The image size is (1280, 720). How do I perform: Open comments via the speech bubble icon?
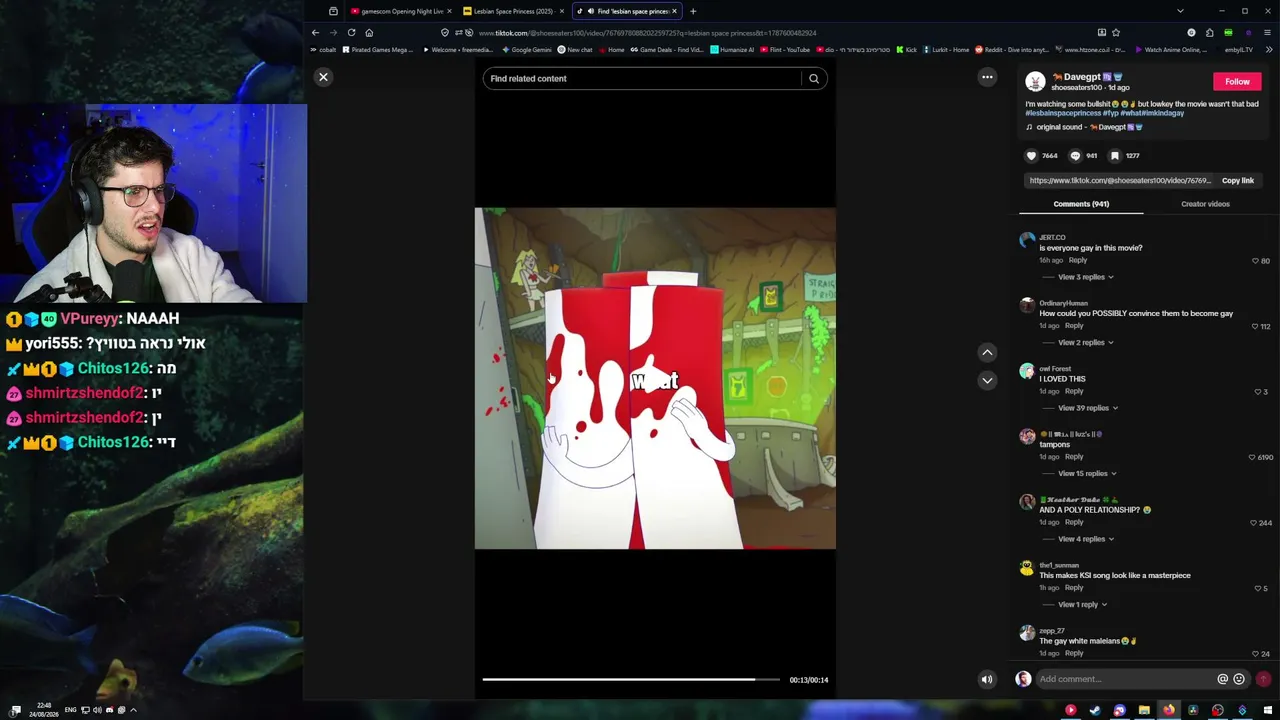pos(1075,156)
